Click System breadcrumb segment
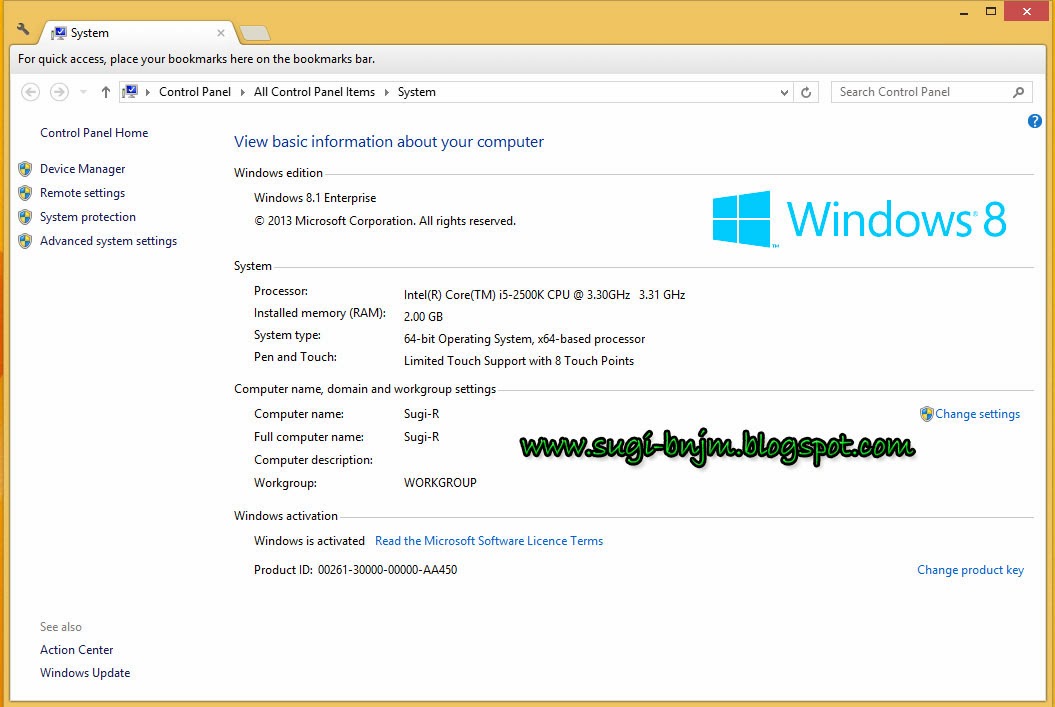 (416, 92)
